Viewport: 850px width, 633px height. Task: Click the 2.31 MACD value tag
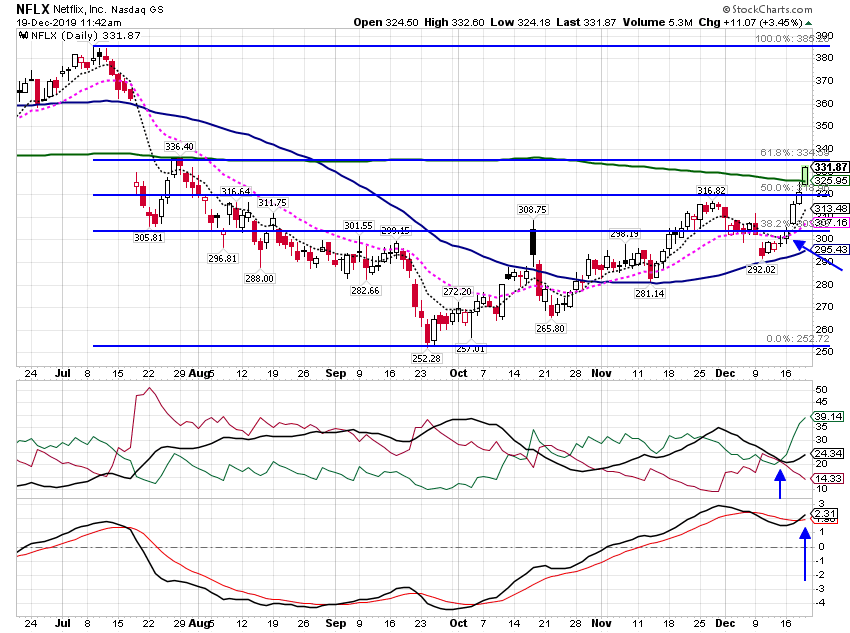tap(825, 514)
